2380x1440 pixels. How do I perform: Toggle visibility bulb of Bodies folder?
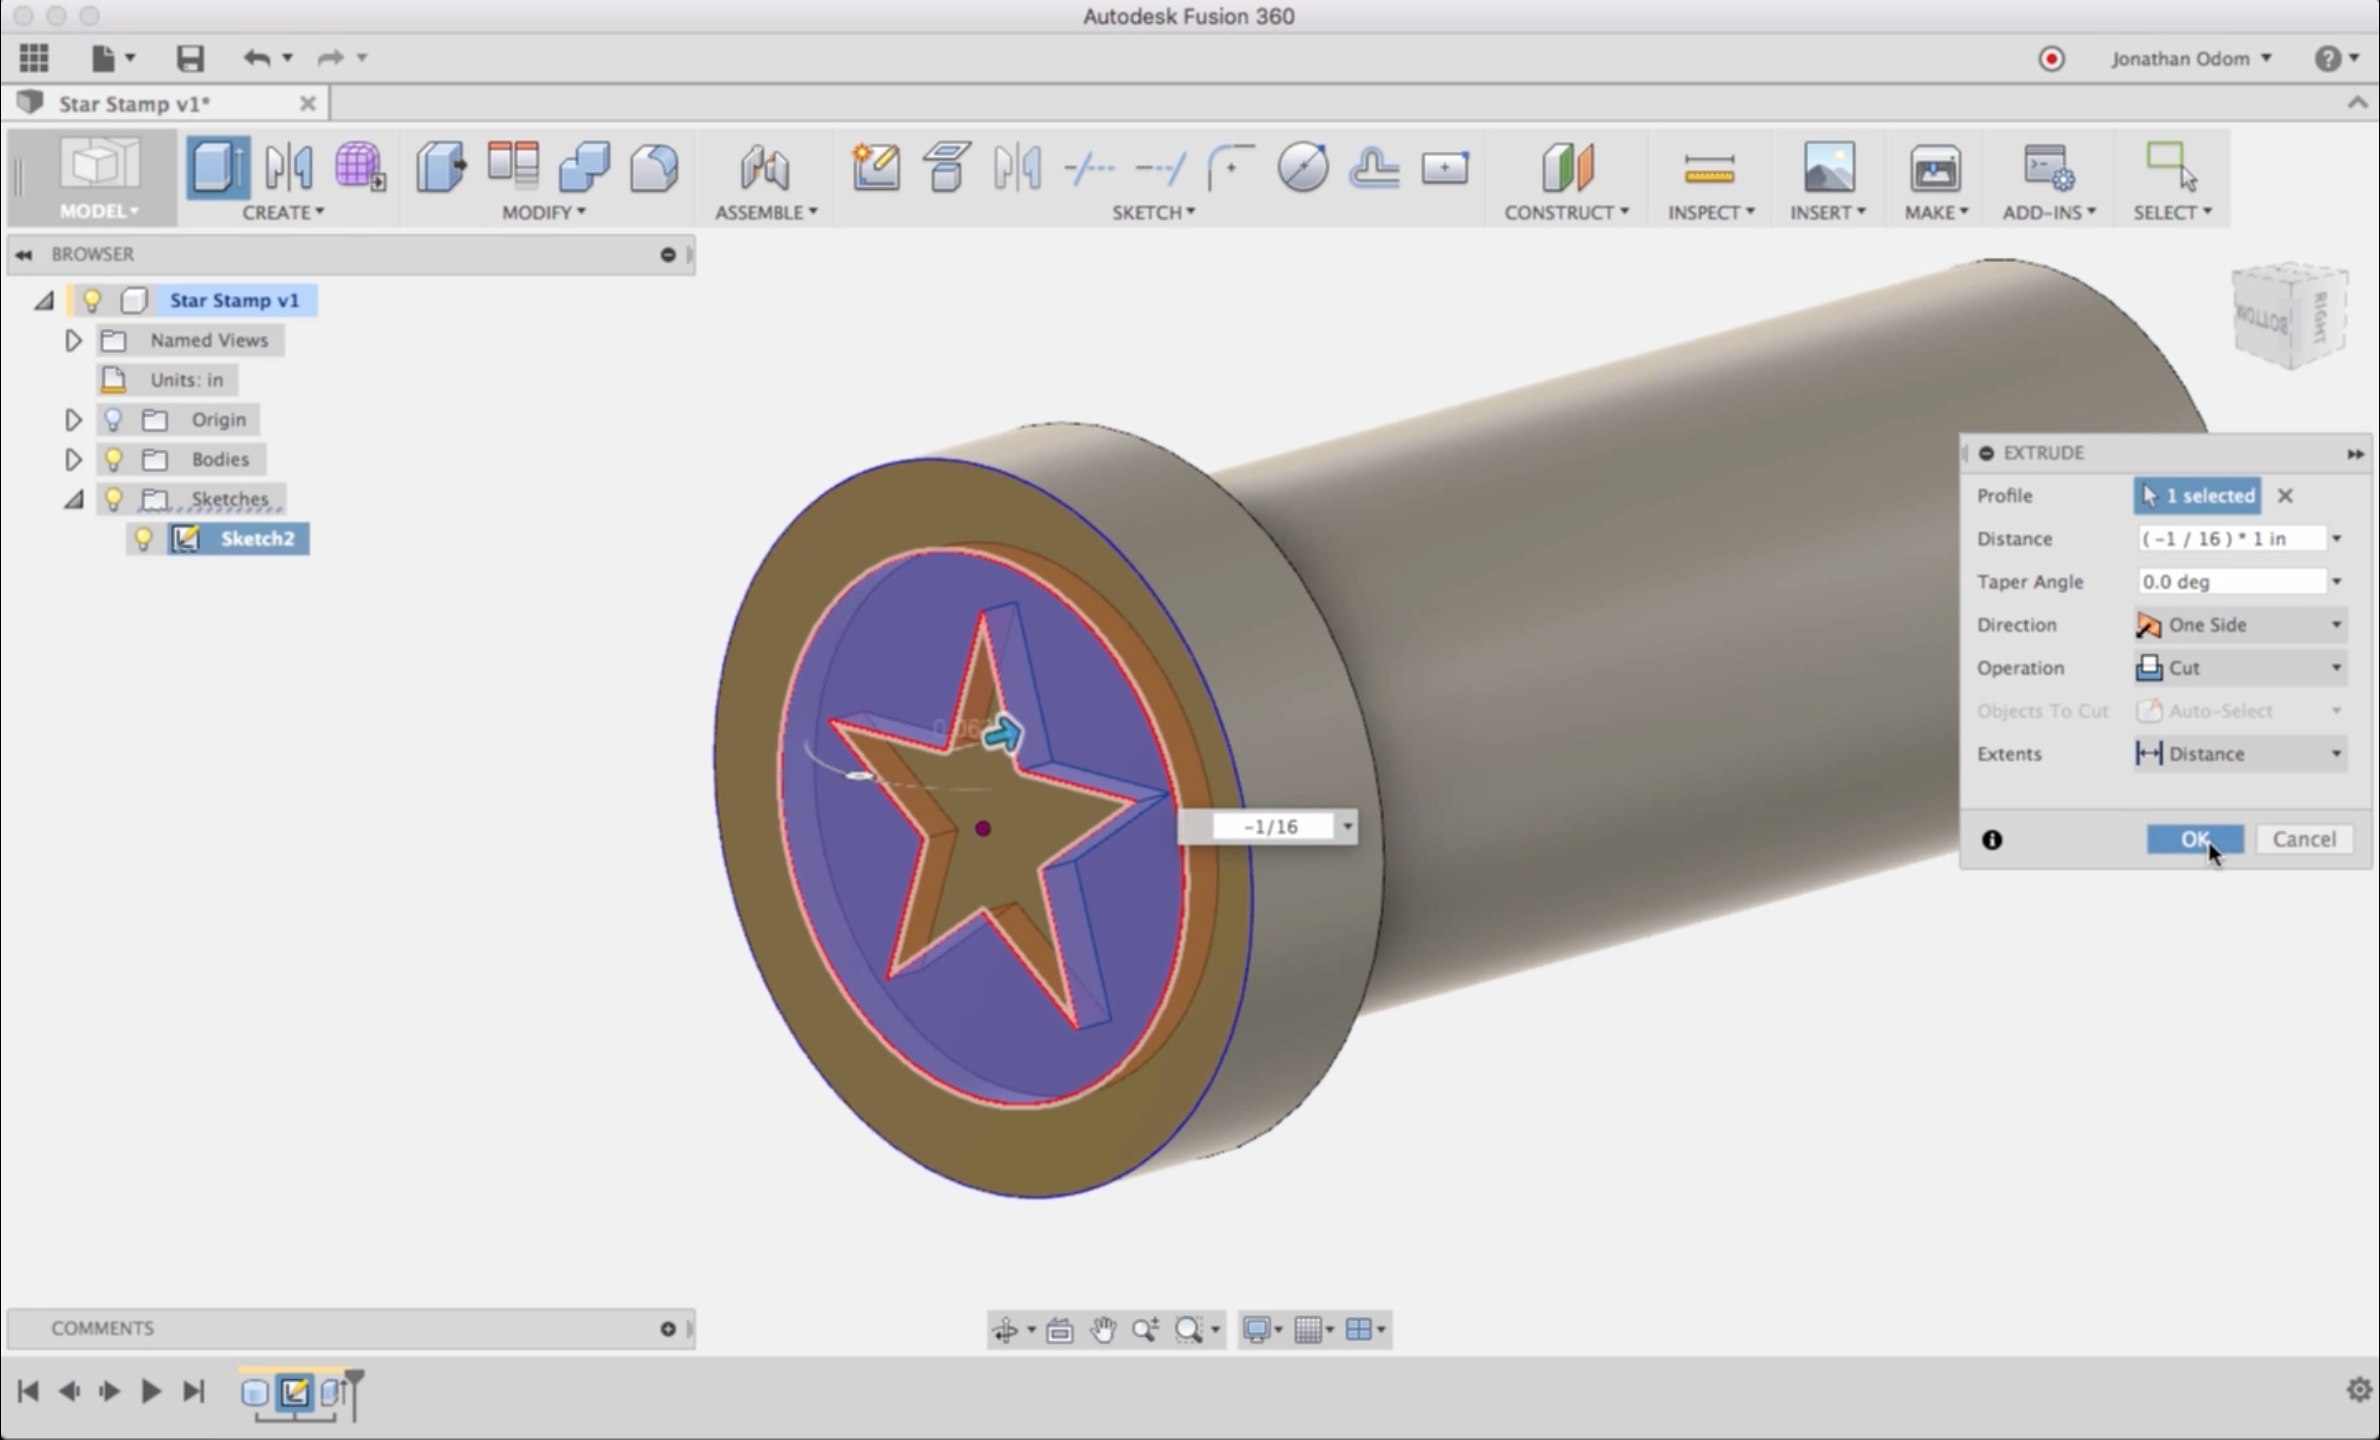[x=114, y=459]
